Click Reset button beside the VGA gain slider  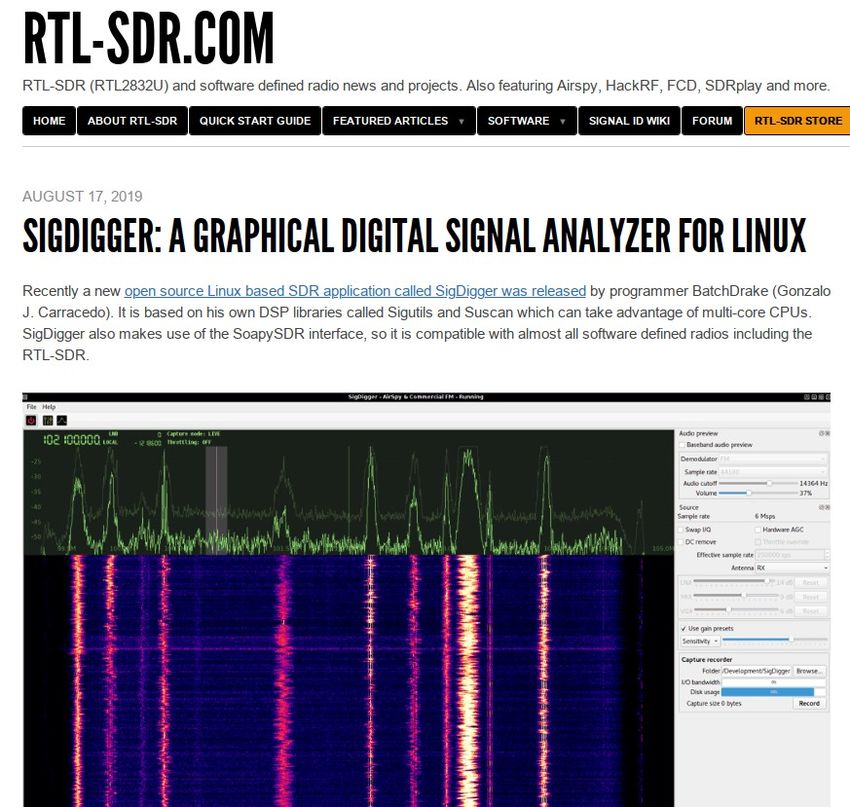pos(810,611)
